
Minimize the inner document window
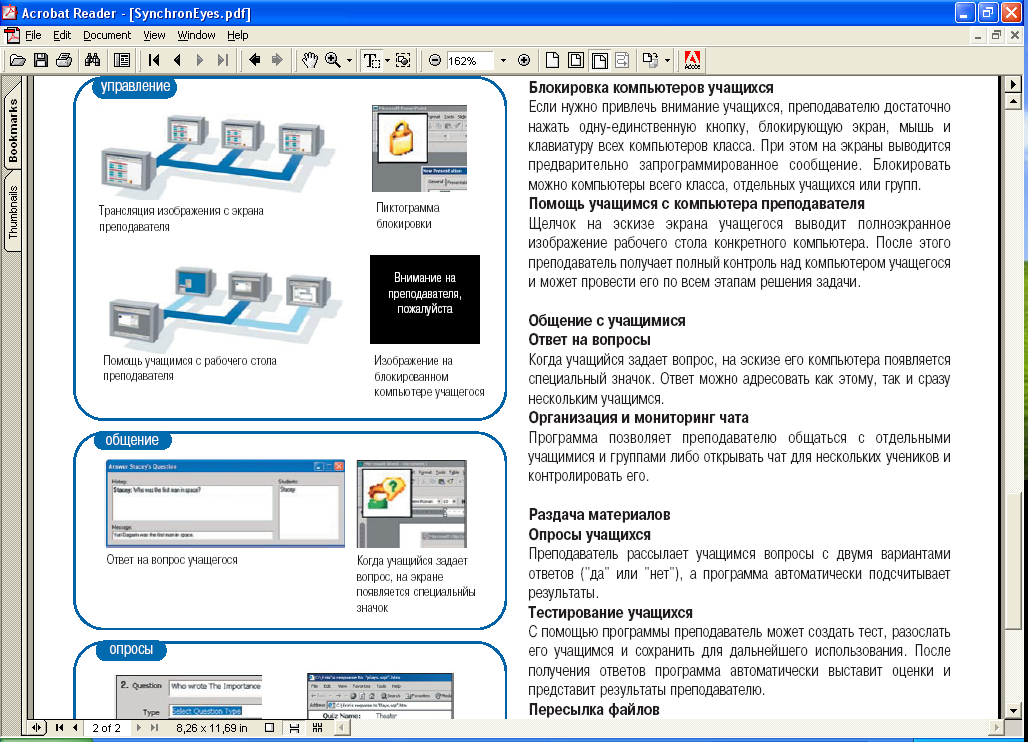978,35
